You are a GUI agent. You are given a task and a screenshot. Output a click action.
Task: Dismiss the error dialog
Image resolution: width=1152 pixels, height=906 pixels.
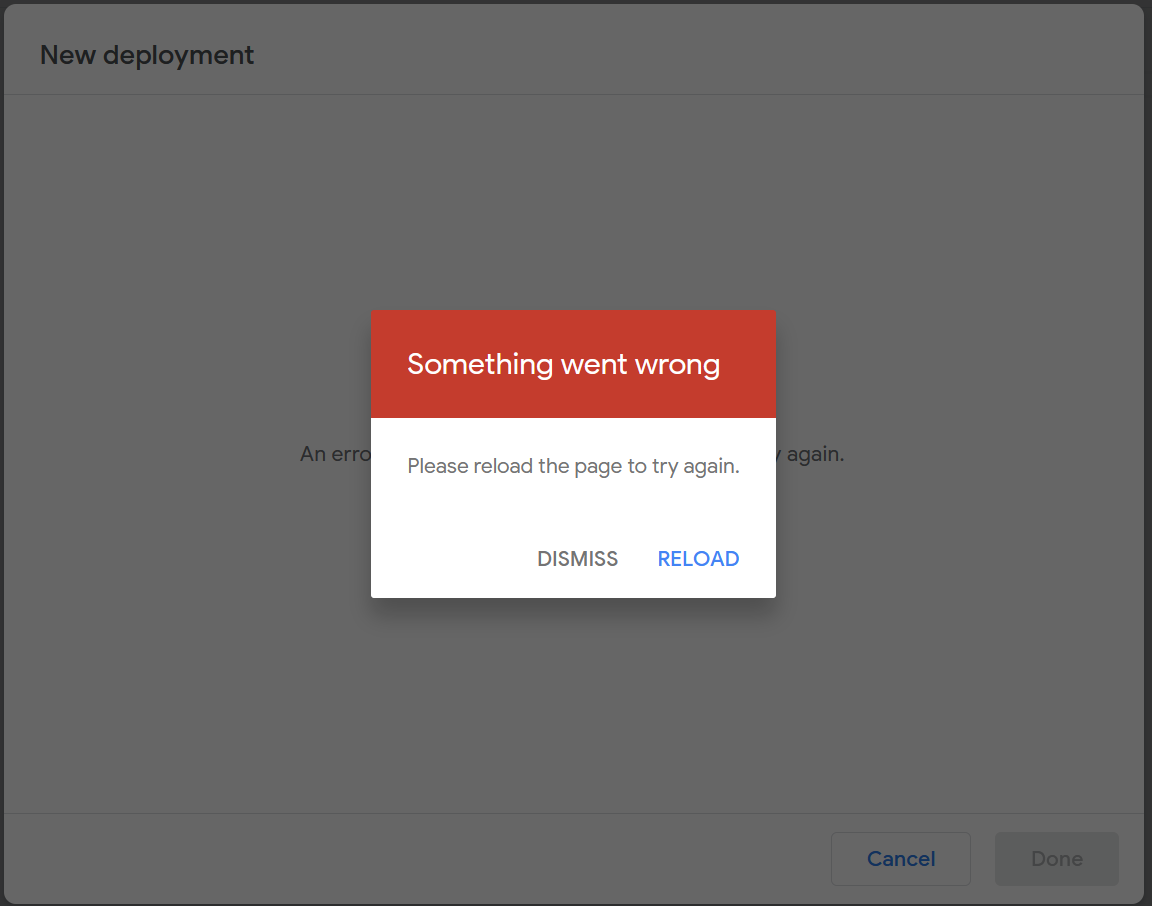click(x=577, y=558)
